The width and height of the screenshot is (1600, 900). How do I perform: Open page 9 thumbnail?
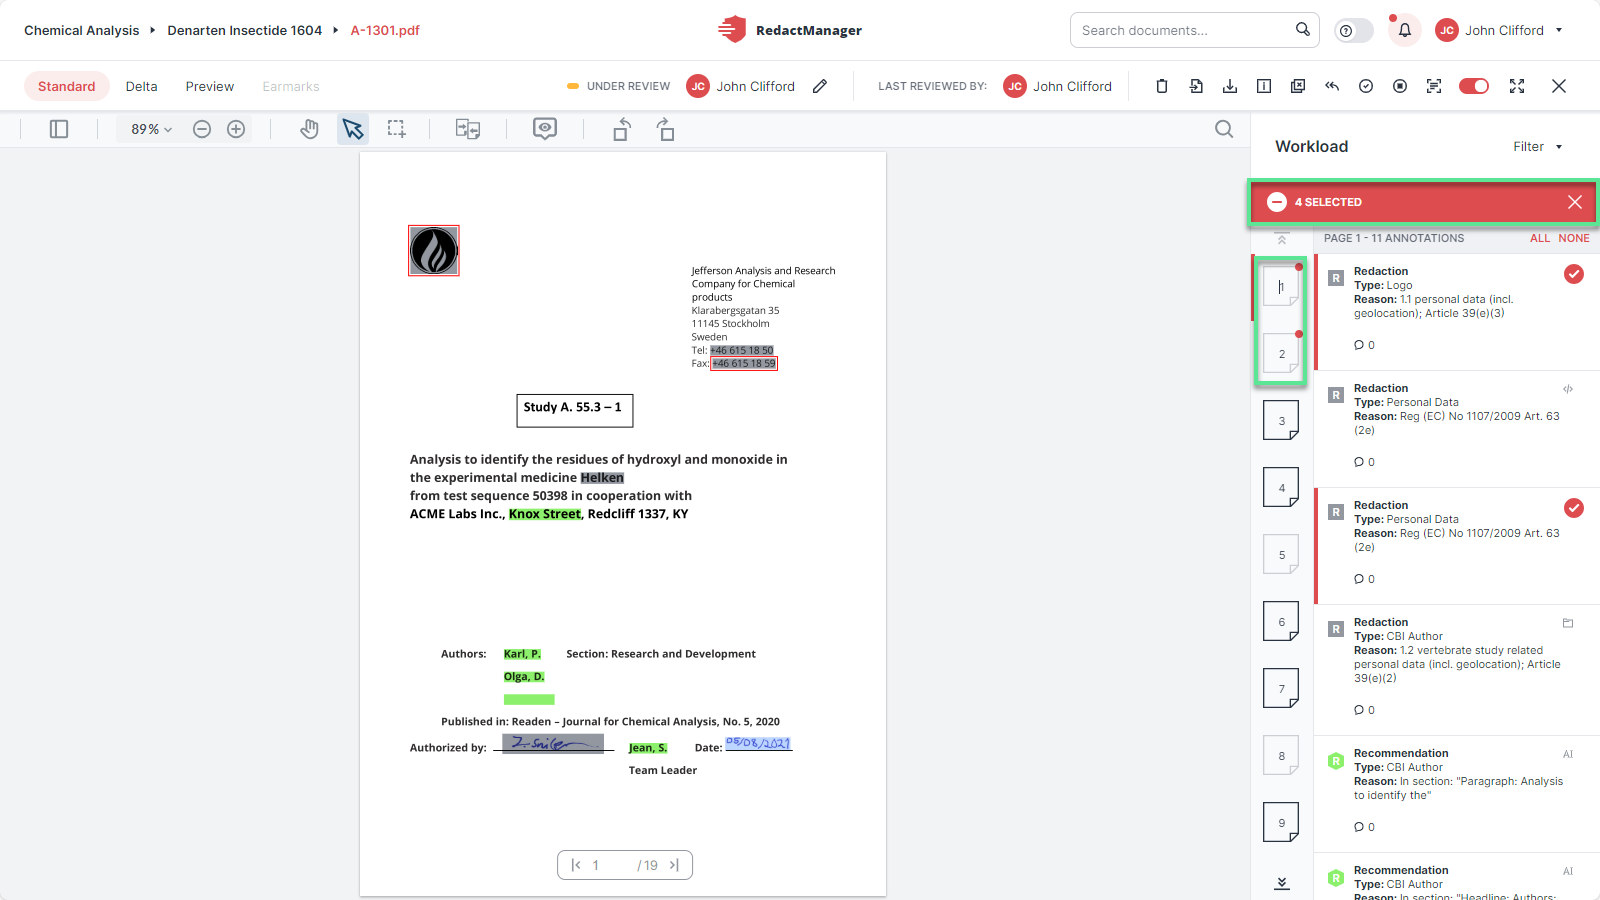click(1281, 822)
